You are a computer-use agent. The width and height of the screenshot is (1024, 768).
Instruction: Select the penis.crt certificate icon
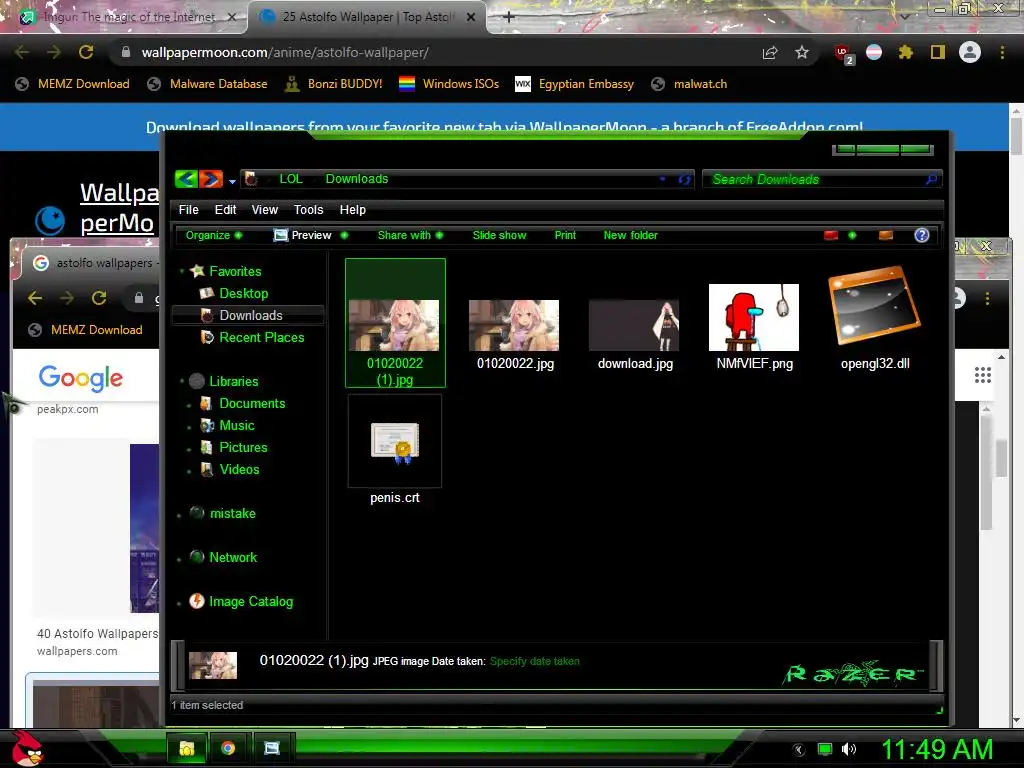coord(395,443)
